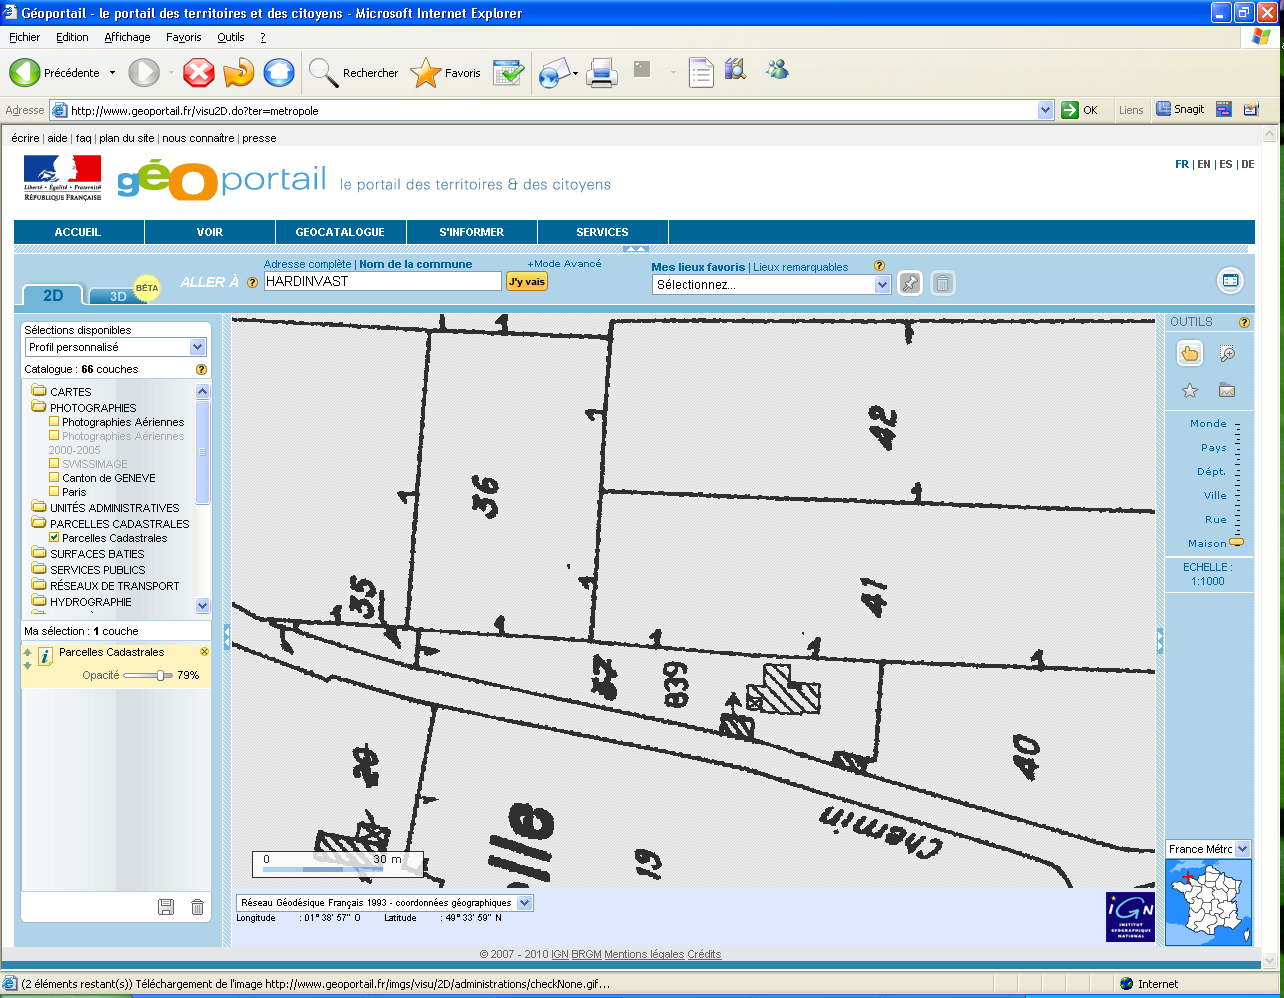Open help icon beside Aller à
The height and width of the screenshot is (998, 1284).
252,282
